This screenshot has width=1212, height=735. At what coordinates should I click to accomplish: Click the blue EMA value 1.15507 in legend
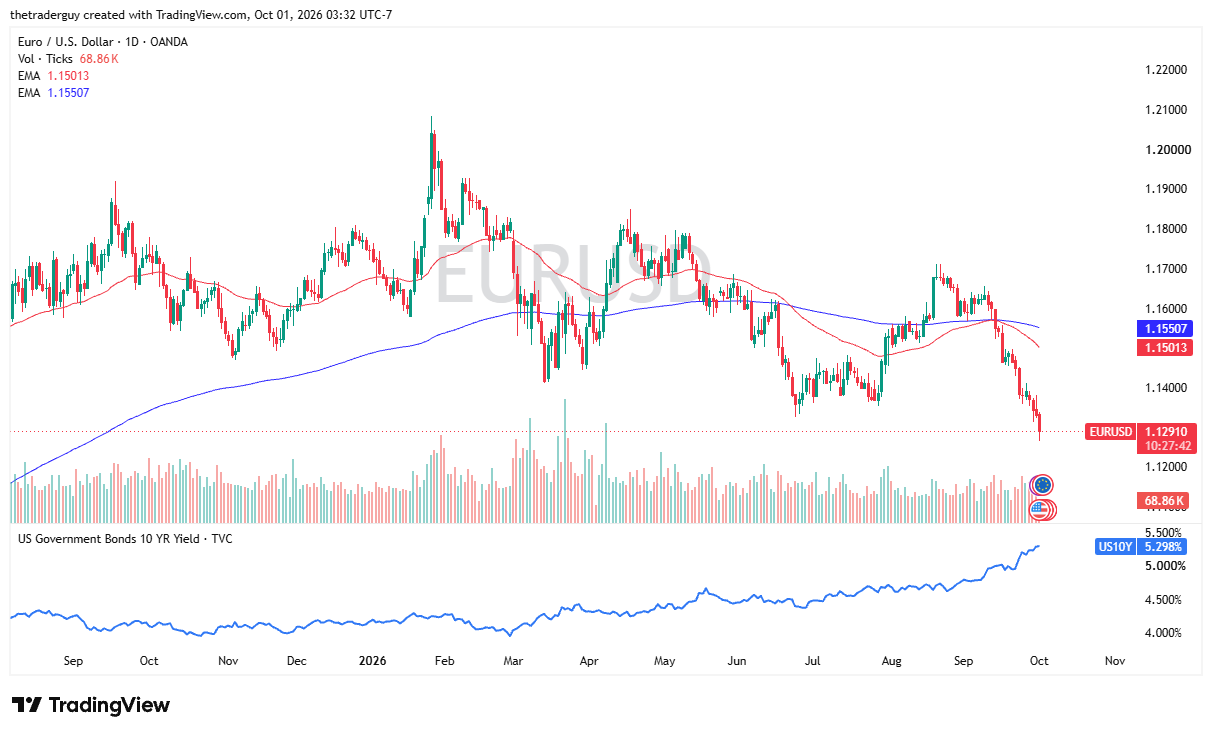pyautogui.click(x=68, y=93)
